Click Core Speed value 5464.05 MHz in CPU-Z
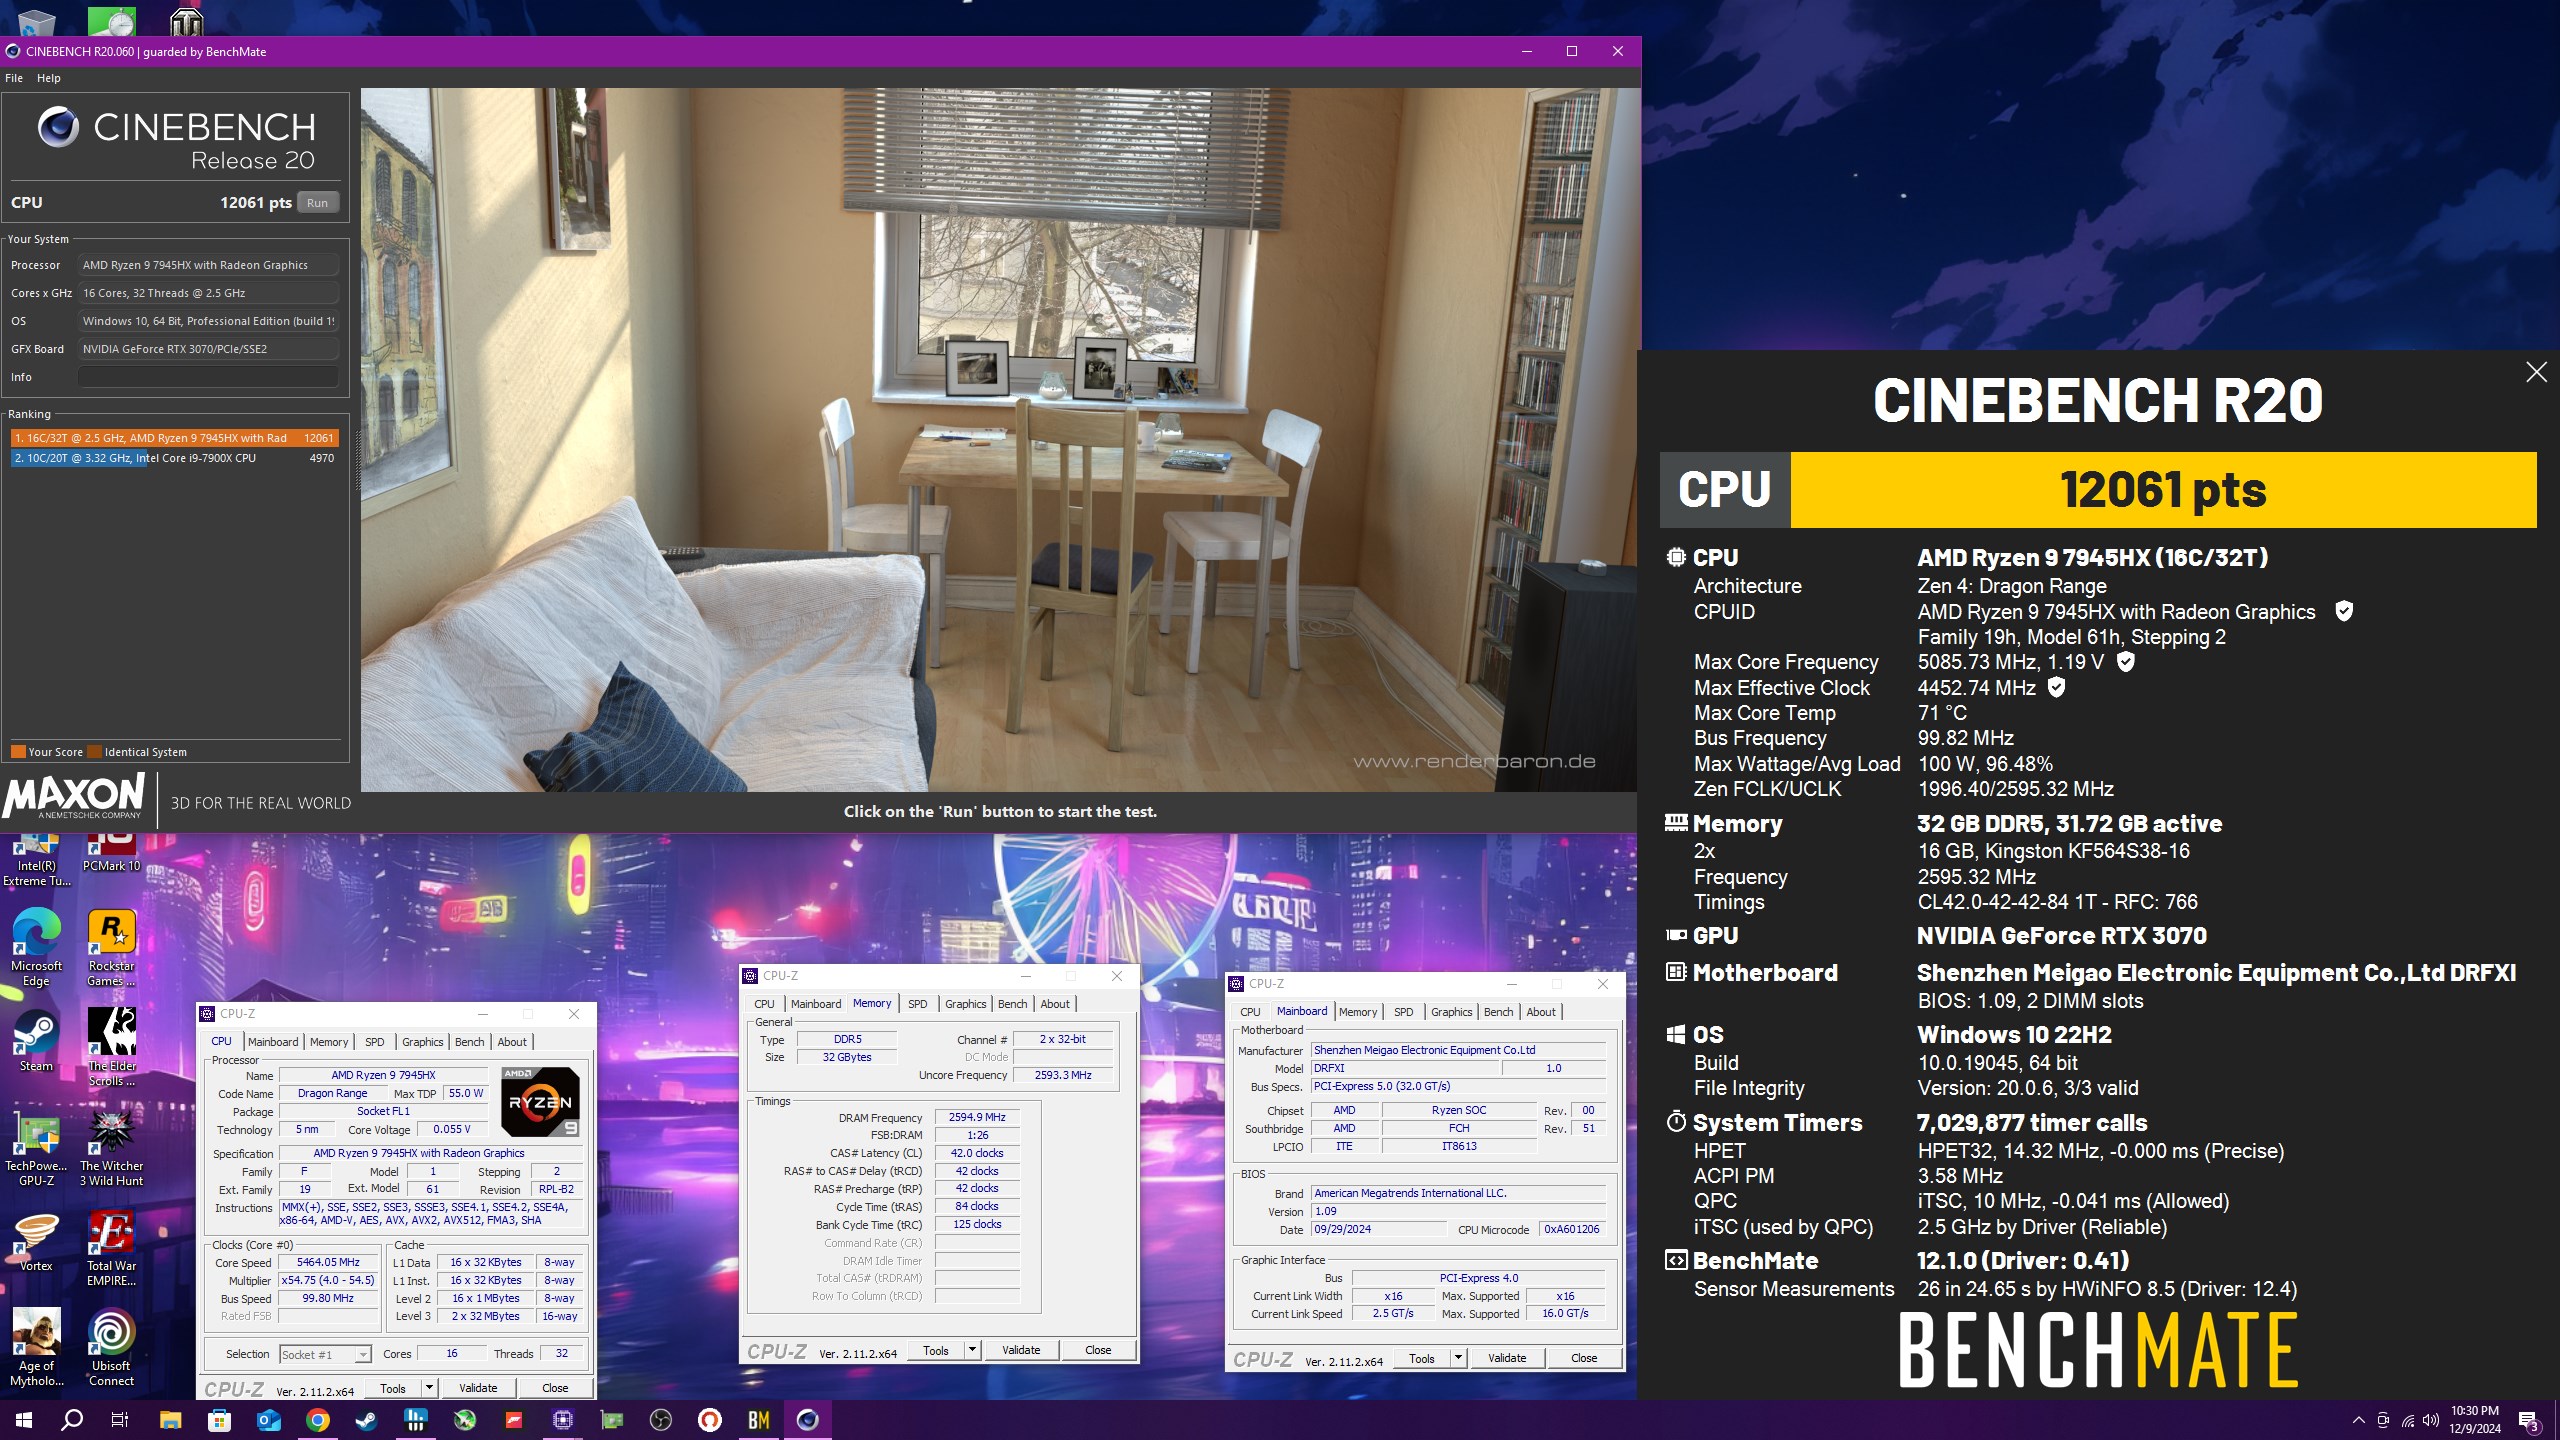2560x1440 pixels. [x=328, y=1262]
